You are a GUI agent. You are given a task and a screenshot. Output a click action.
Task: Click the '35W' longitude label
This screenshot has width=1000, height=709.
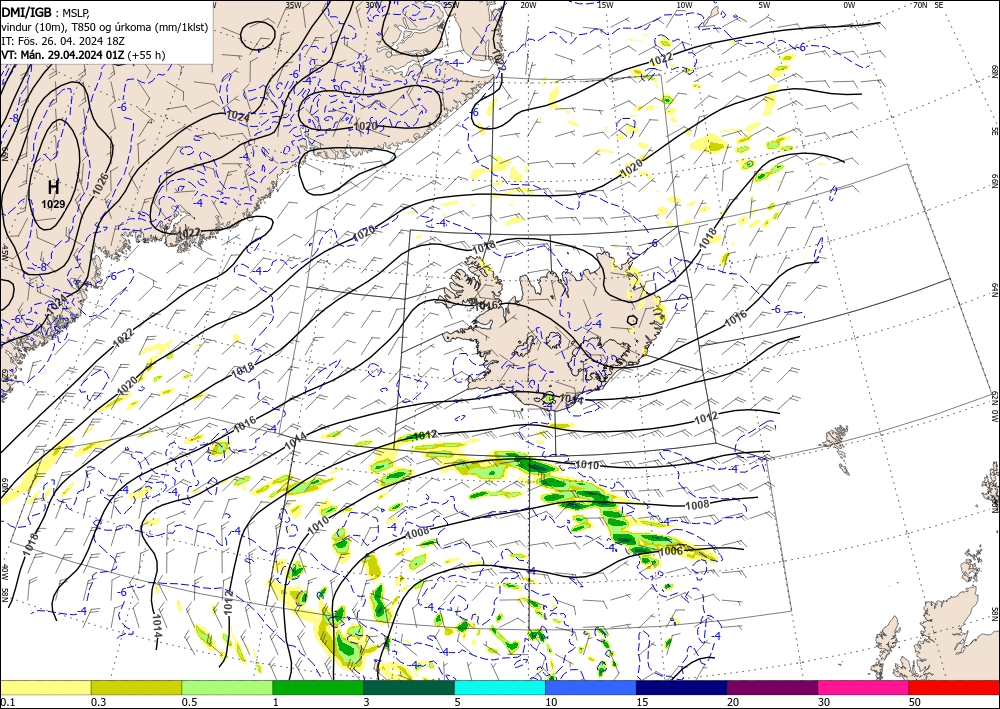pyautogui.click(x=293, y=5)
